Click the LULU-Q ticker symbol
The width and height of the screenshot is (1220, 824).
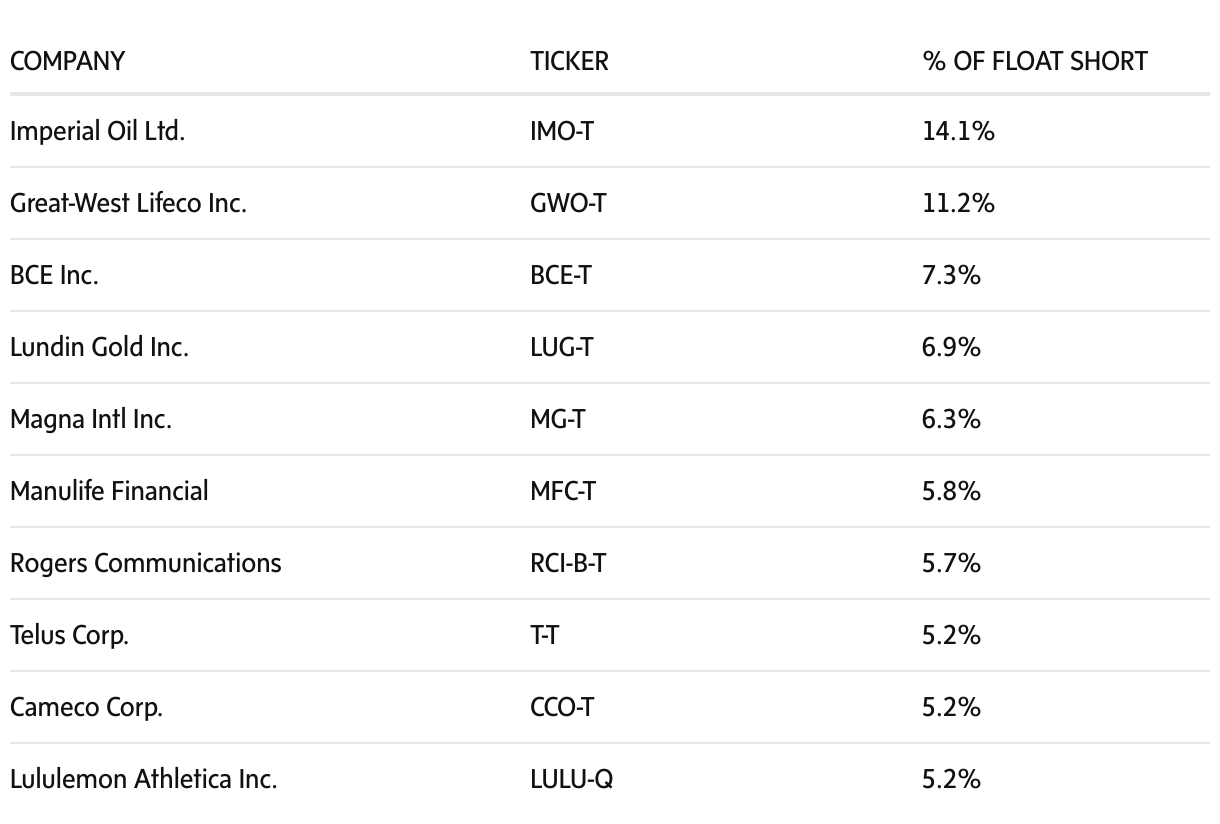tap(571, 779)
